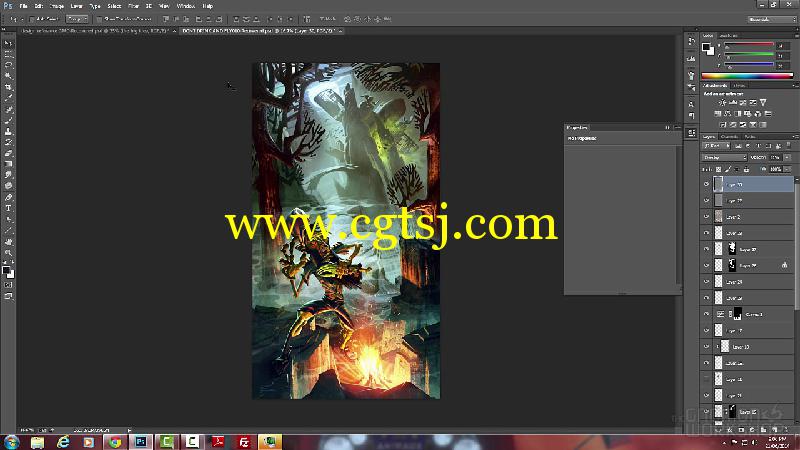Lock image pixels with brush icon
The image size is (800, 450).
[x=728, y=169]
